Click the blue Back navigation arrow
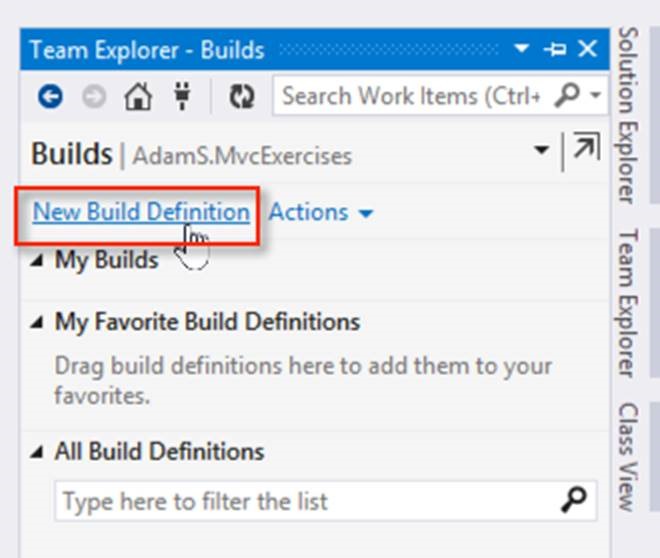The width and height of the screenshot is (660, 558). click(x=51, y=96)
